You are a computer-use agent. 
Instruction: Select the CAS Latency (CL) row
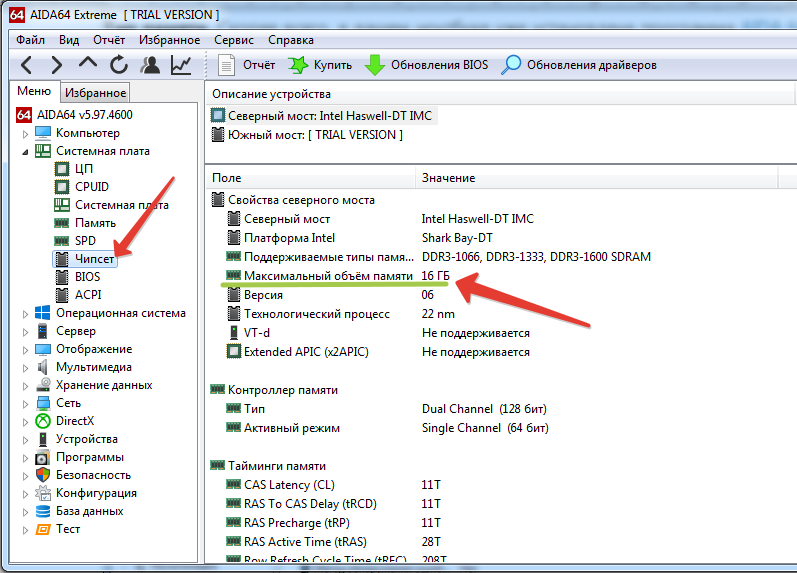tap(333, 485)
